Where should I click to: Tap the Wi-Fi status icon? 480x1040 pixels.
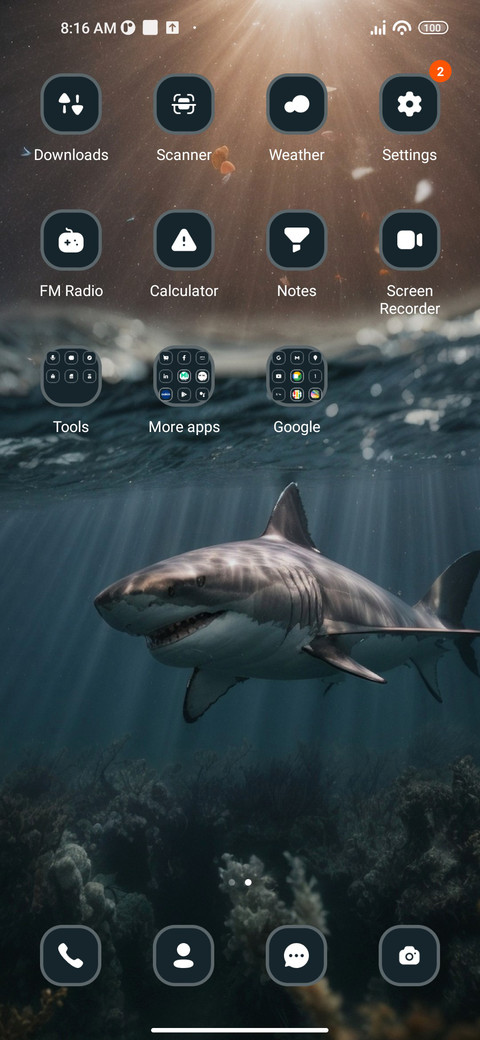click(402, 28)
